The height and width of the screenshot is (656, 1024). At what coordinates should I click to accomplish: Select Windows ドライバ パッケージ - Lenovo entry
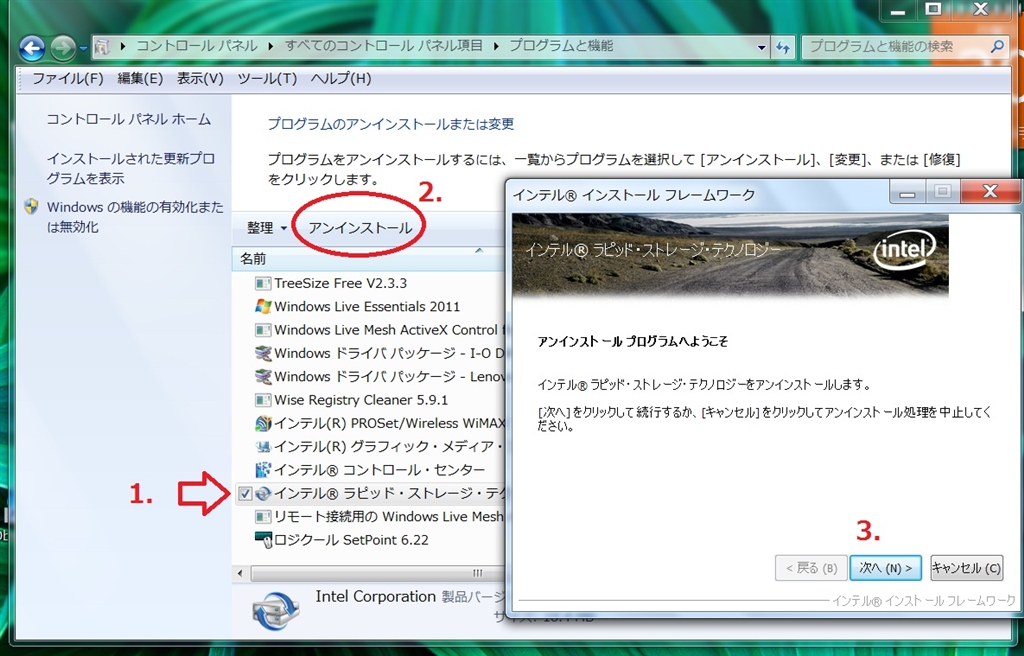tap(389, 377)
